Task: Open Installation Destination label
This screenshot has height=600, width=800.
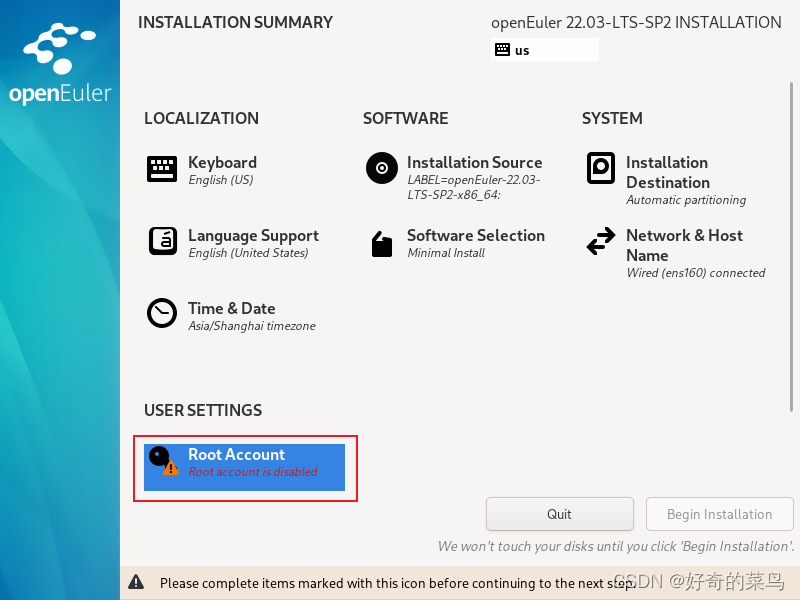Action: pyautogui.click(x=668, y=172)
